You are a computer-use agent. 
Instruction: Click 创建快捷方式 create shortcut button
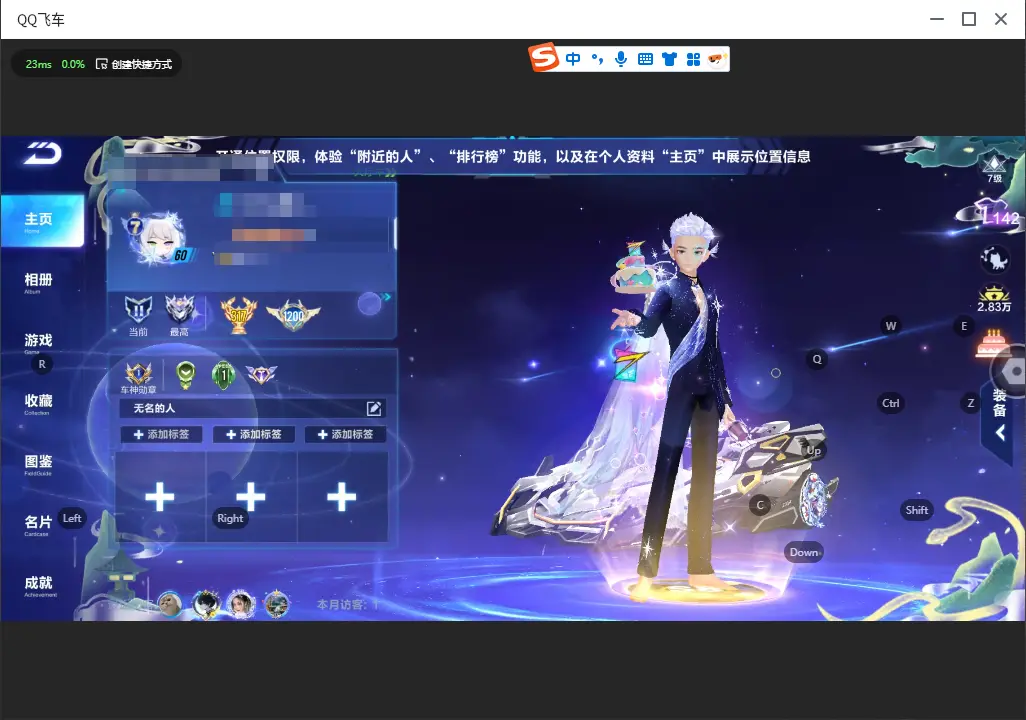click(x=134, y=64)
